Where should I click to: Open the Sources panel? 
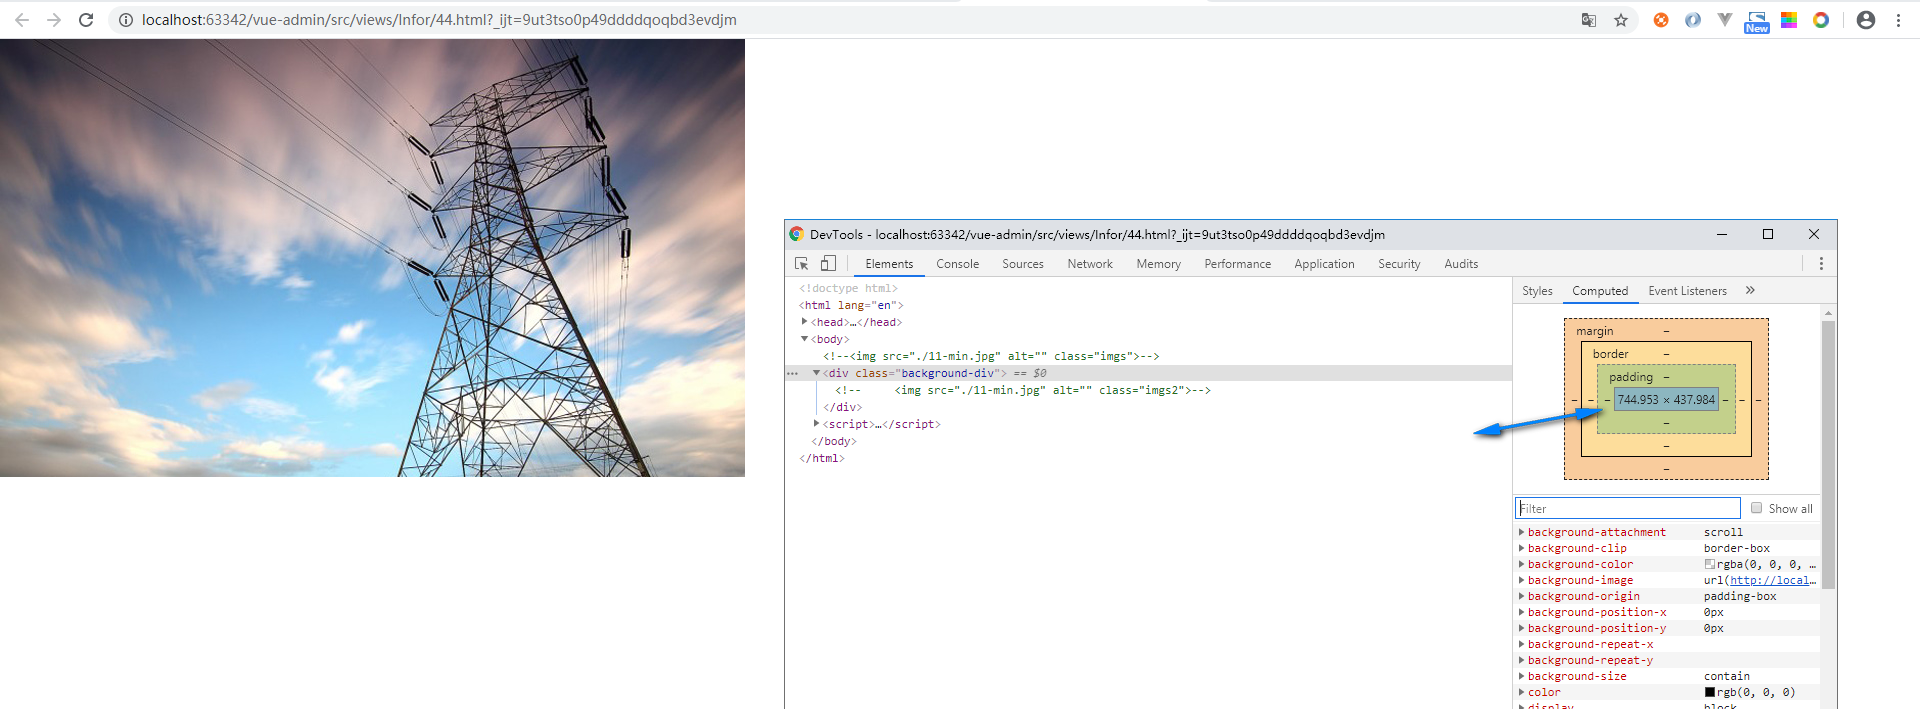pyautogui.click(x=1023, y=264)
